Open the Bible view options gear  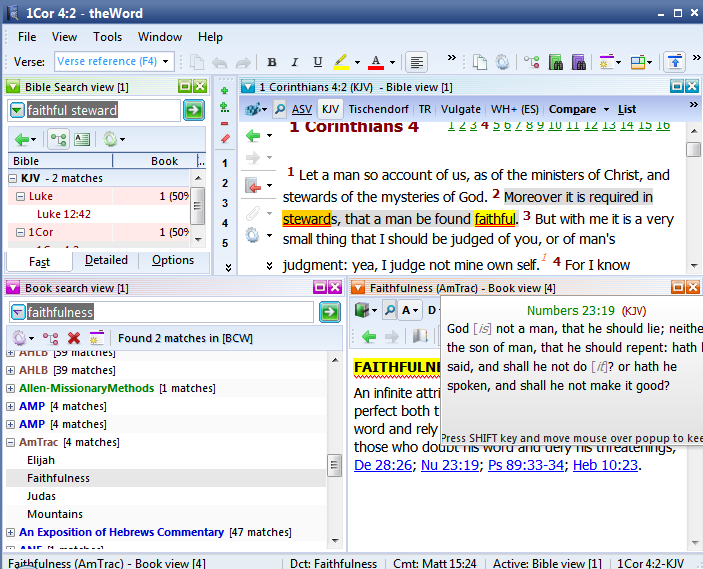(x=252, y=235)
